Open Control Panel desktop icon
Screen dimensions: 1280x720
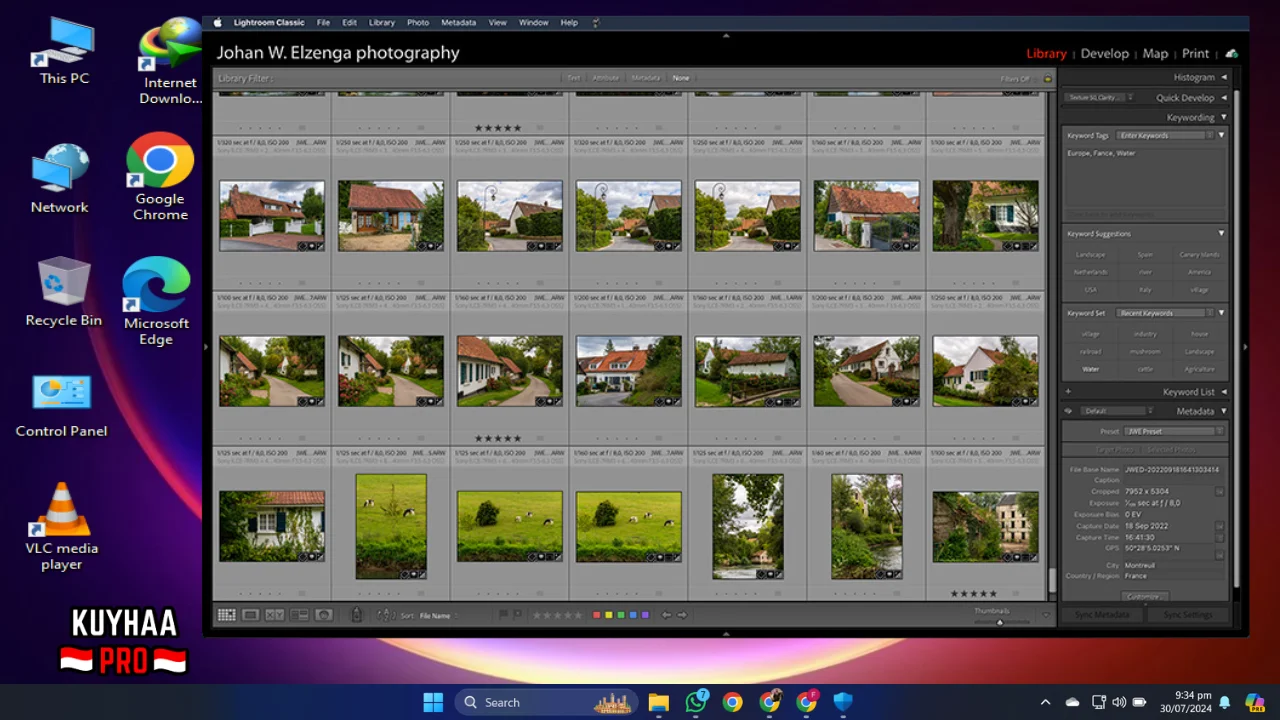point(61,405)
